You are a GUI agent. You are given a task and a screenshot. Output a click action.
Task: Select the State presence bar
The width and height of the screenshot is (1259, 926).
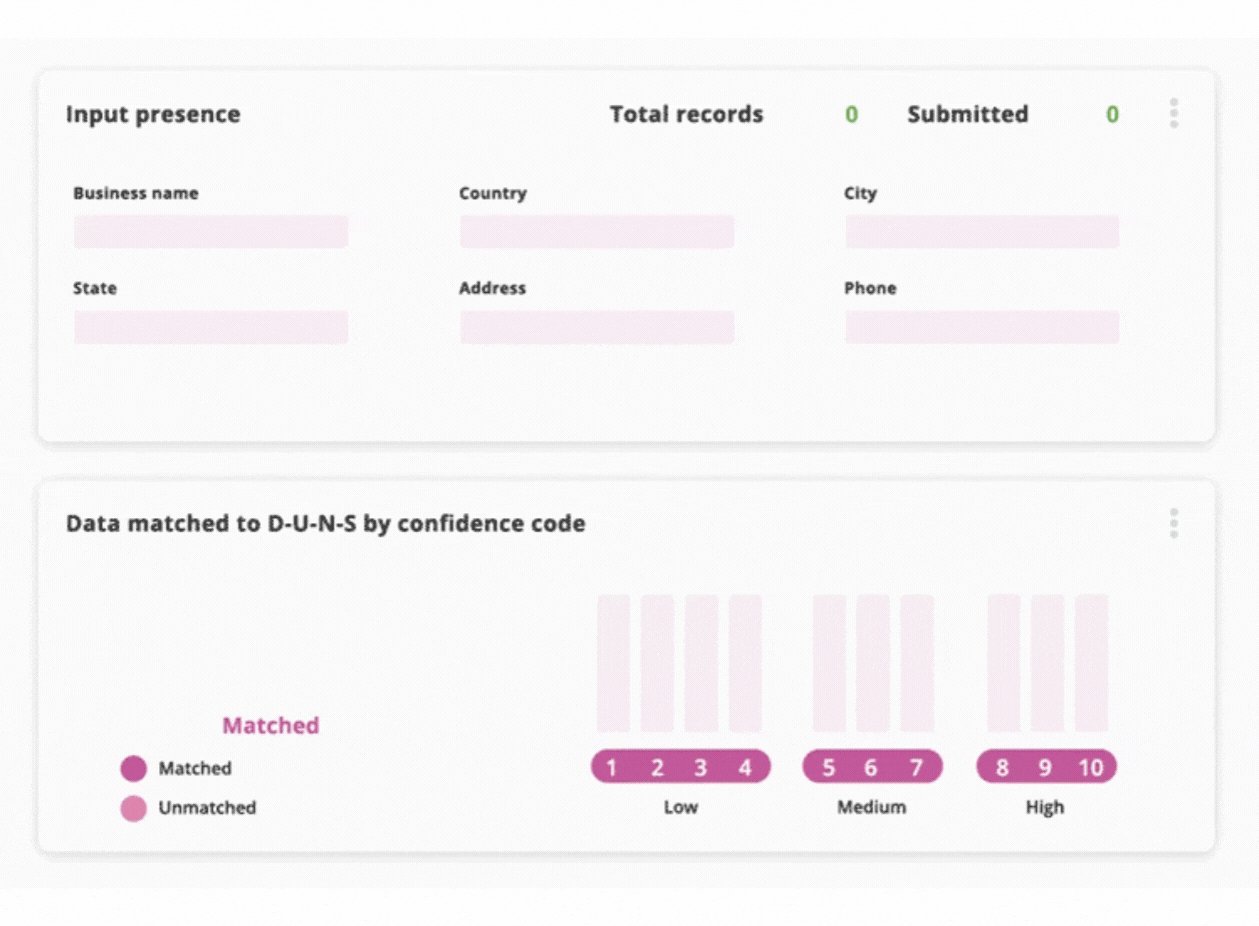(x=211, y=327)
